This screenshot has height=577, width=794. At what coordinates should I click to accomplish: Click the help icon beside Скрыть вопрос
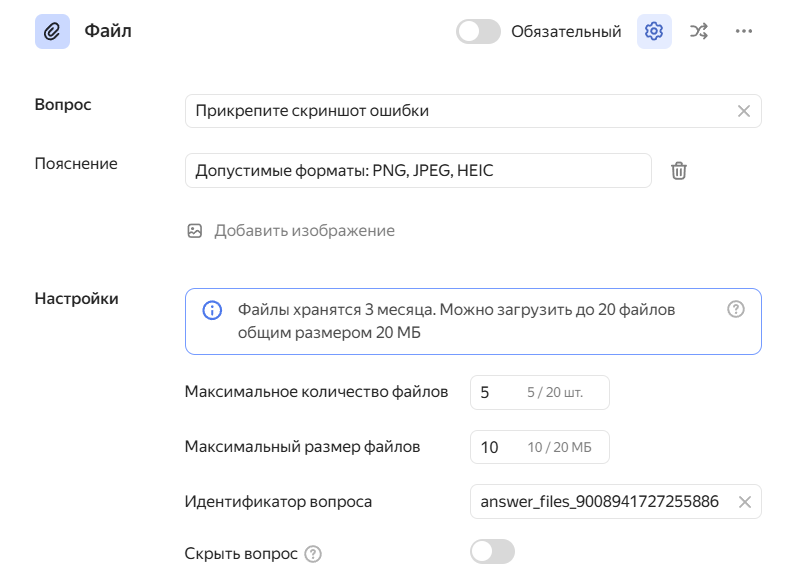(x=313, y=553)
